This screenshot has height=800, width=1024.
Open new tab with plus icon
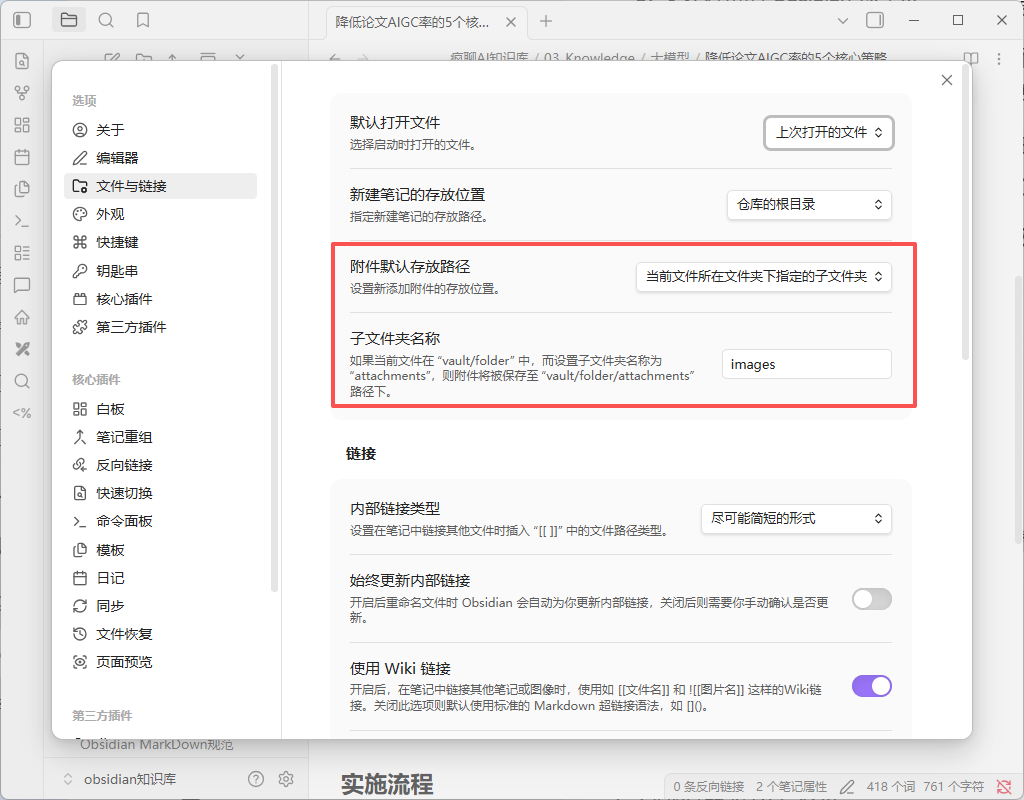pos(546,21)
